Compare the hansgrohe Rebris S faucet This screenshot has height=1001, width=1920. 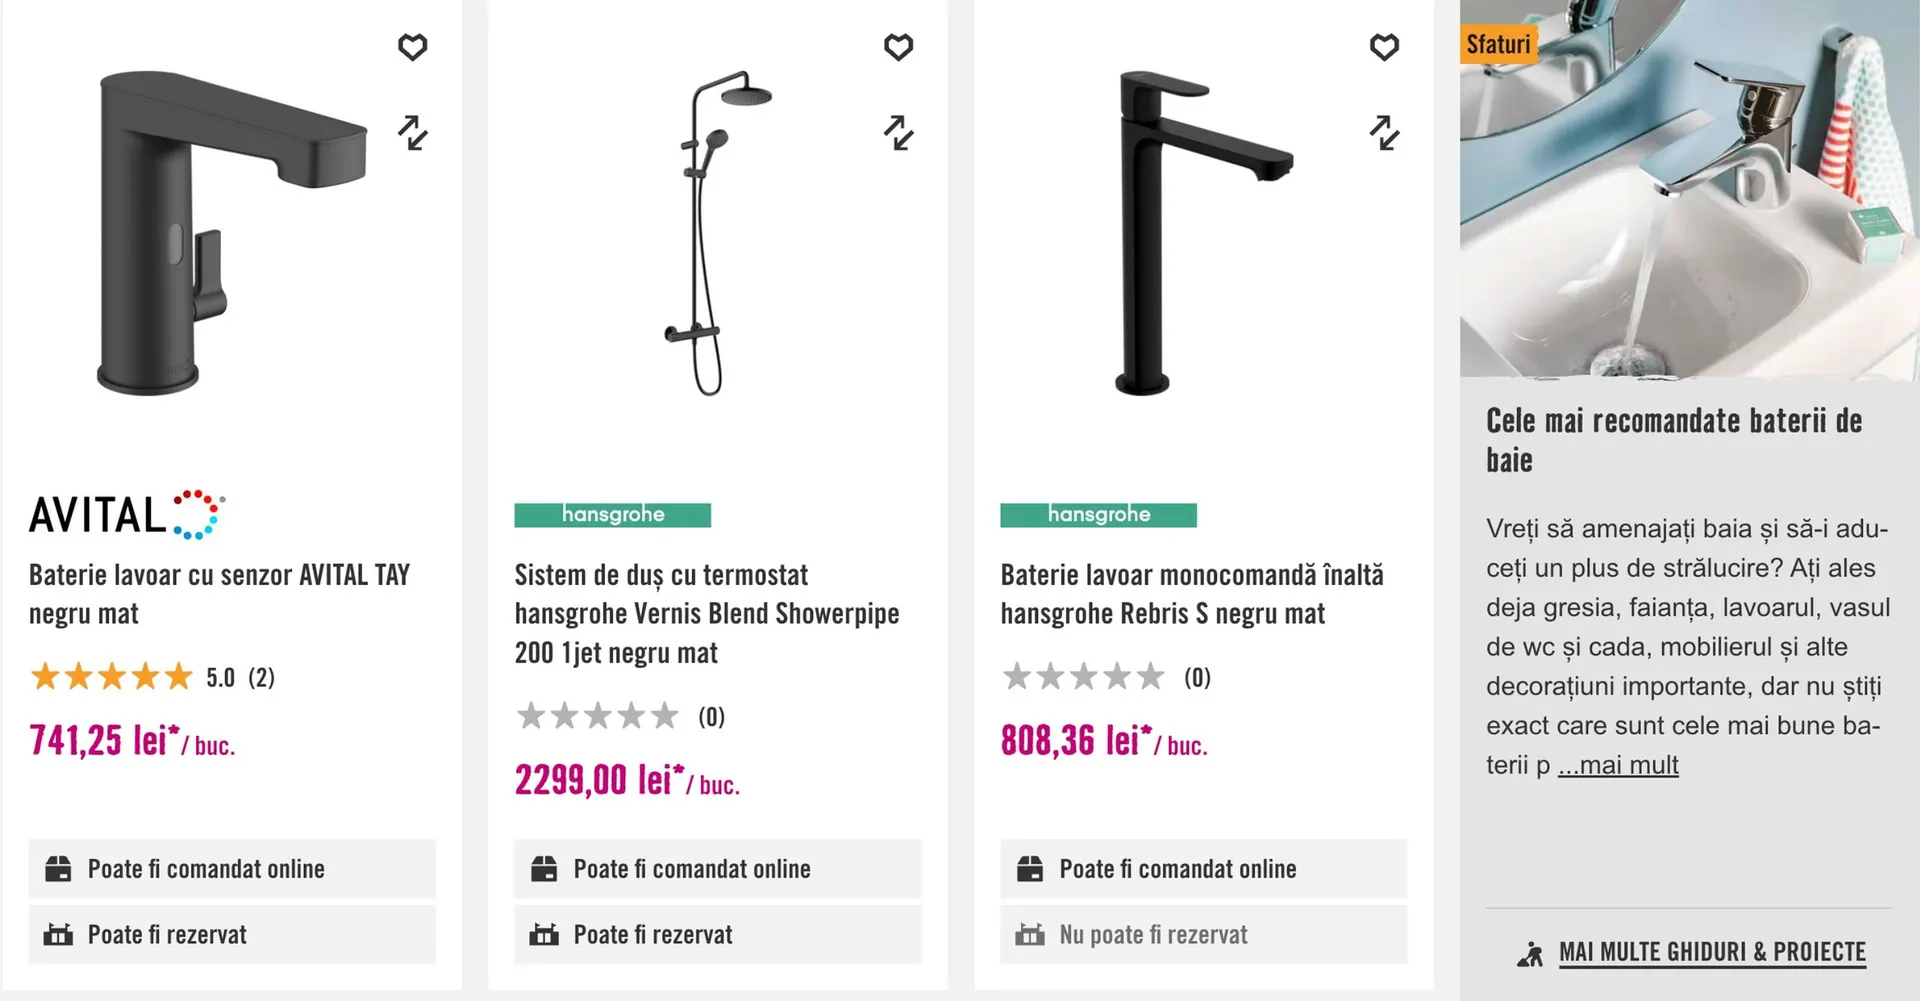(1384, 132)
